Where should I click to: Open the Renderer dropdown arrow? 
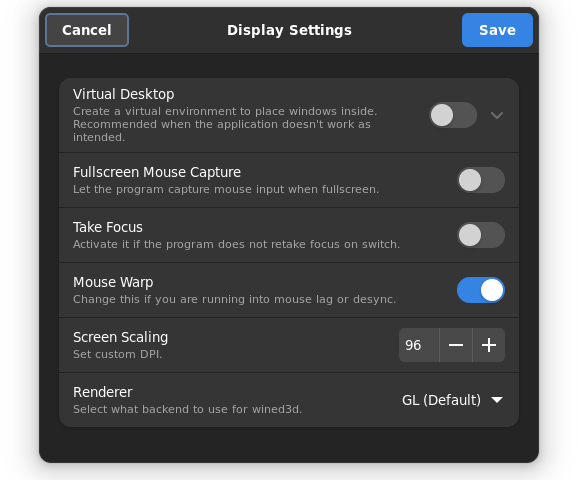click(x=497, y=400)
